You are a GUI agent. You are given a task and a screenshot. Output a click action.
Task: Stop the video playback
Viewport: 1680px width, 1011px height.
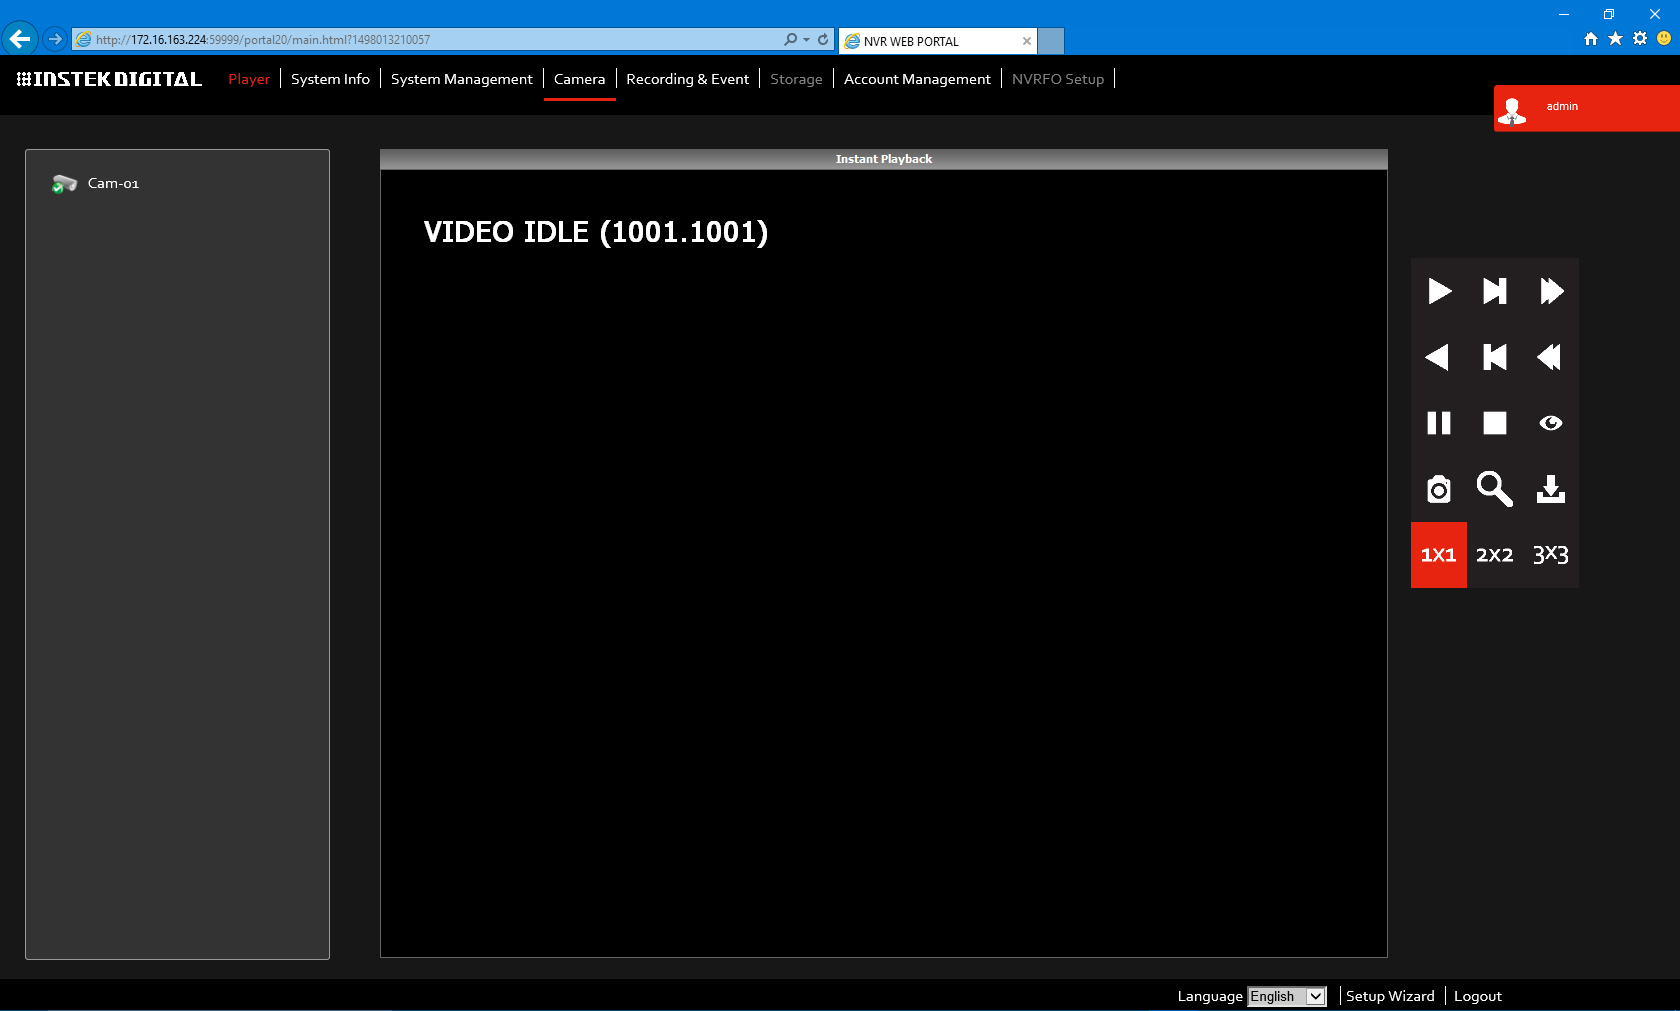(1494, 423)
